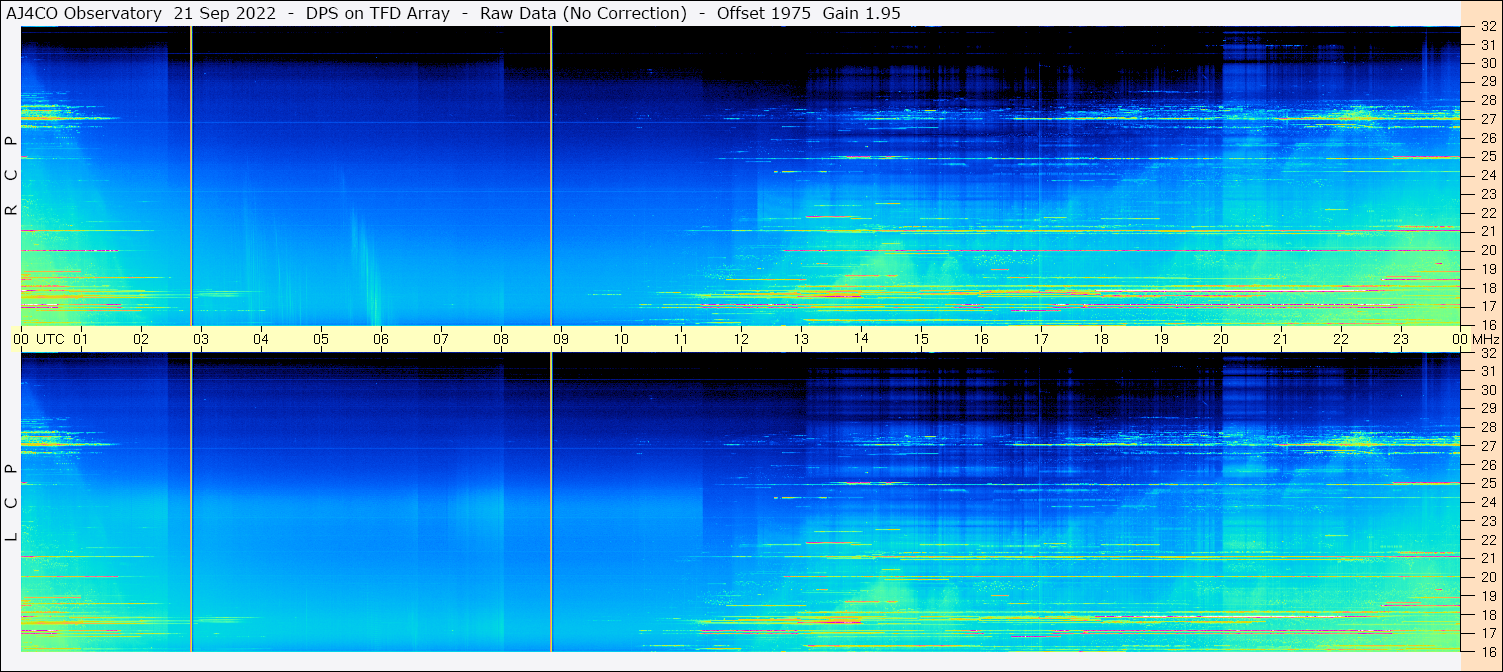Click the 12 UTC hour label
Viewport: 1503px width, 672px height.
click(x=741, y=339)
